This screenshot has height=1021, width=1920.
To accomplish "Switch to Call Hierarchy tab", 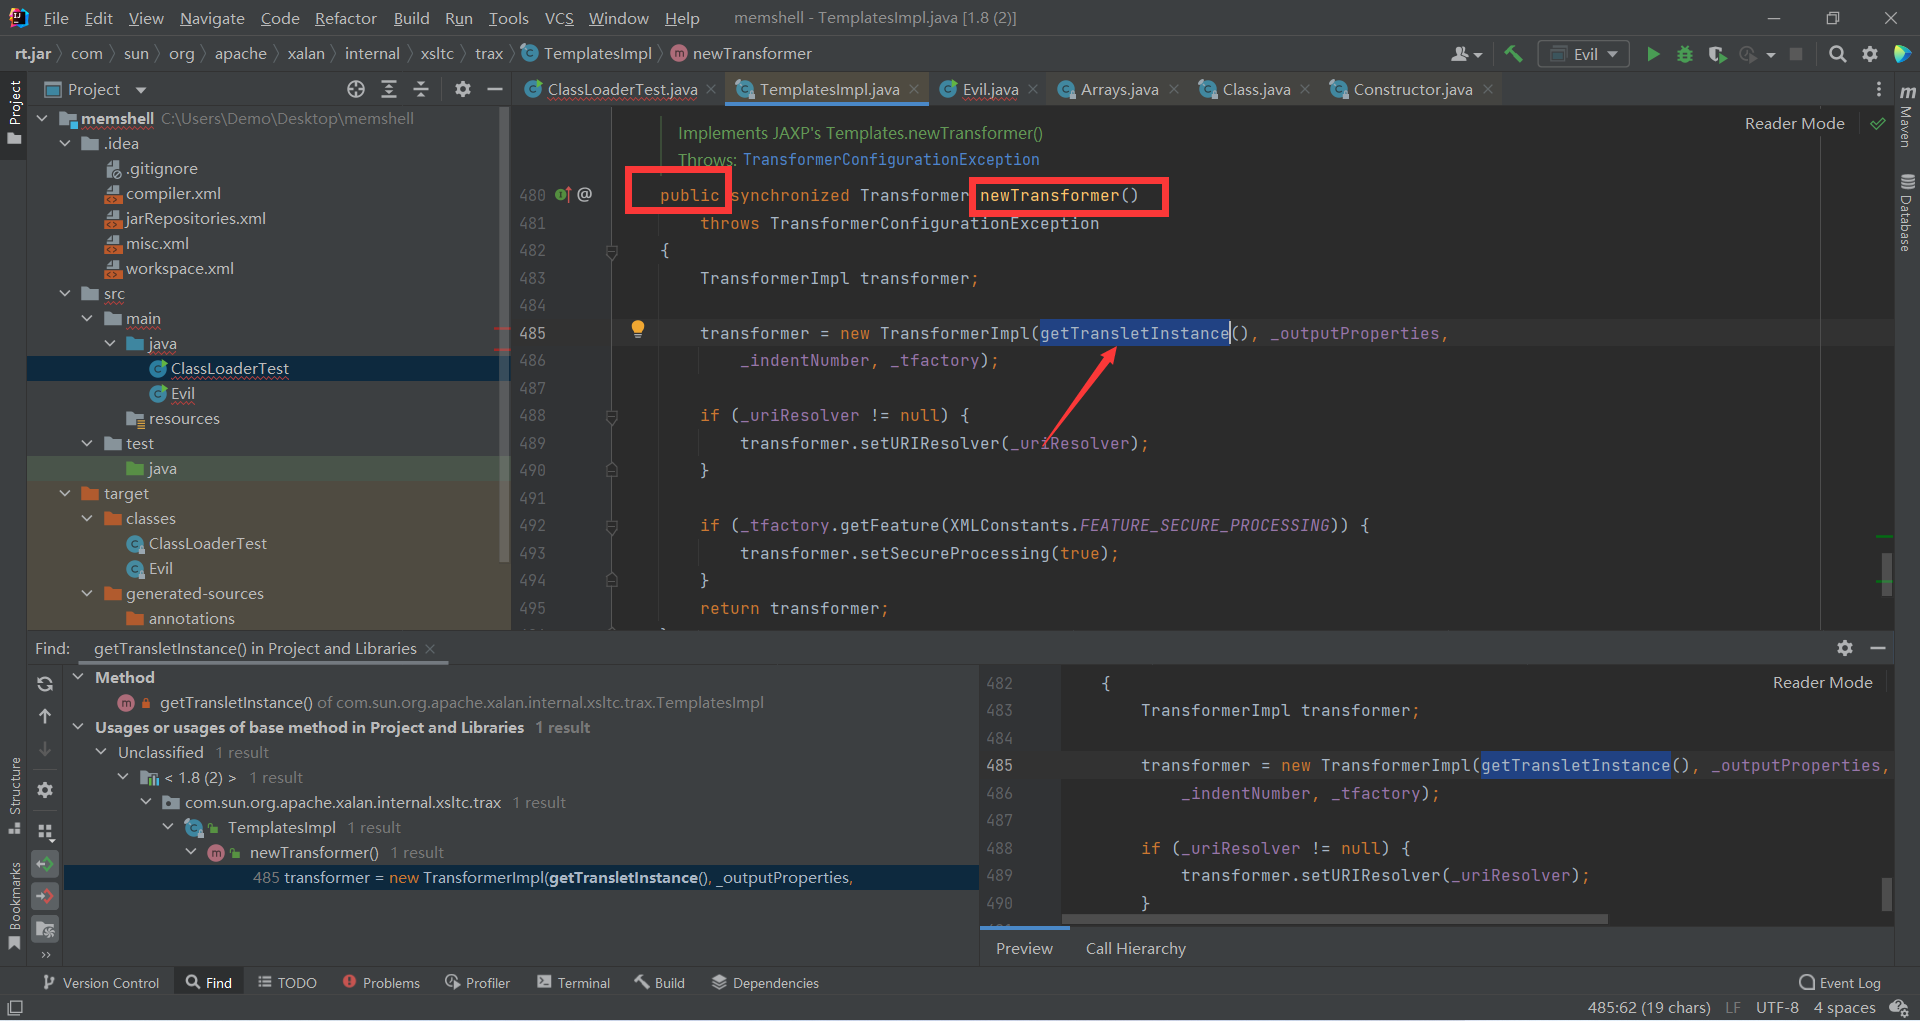I will [1136, 948].
